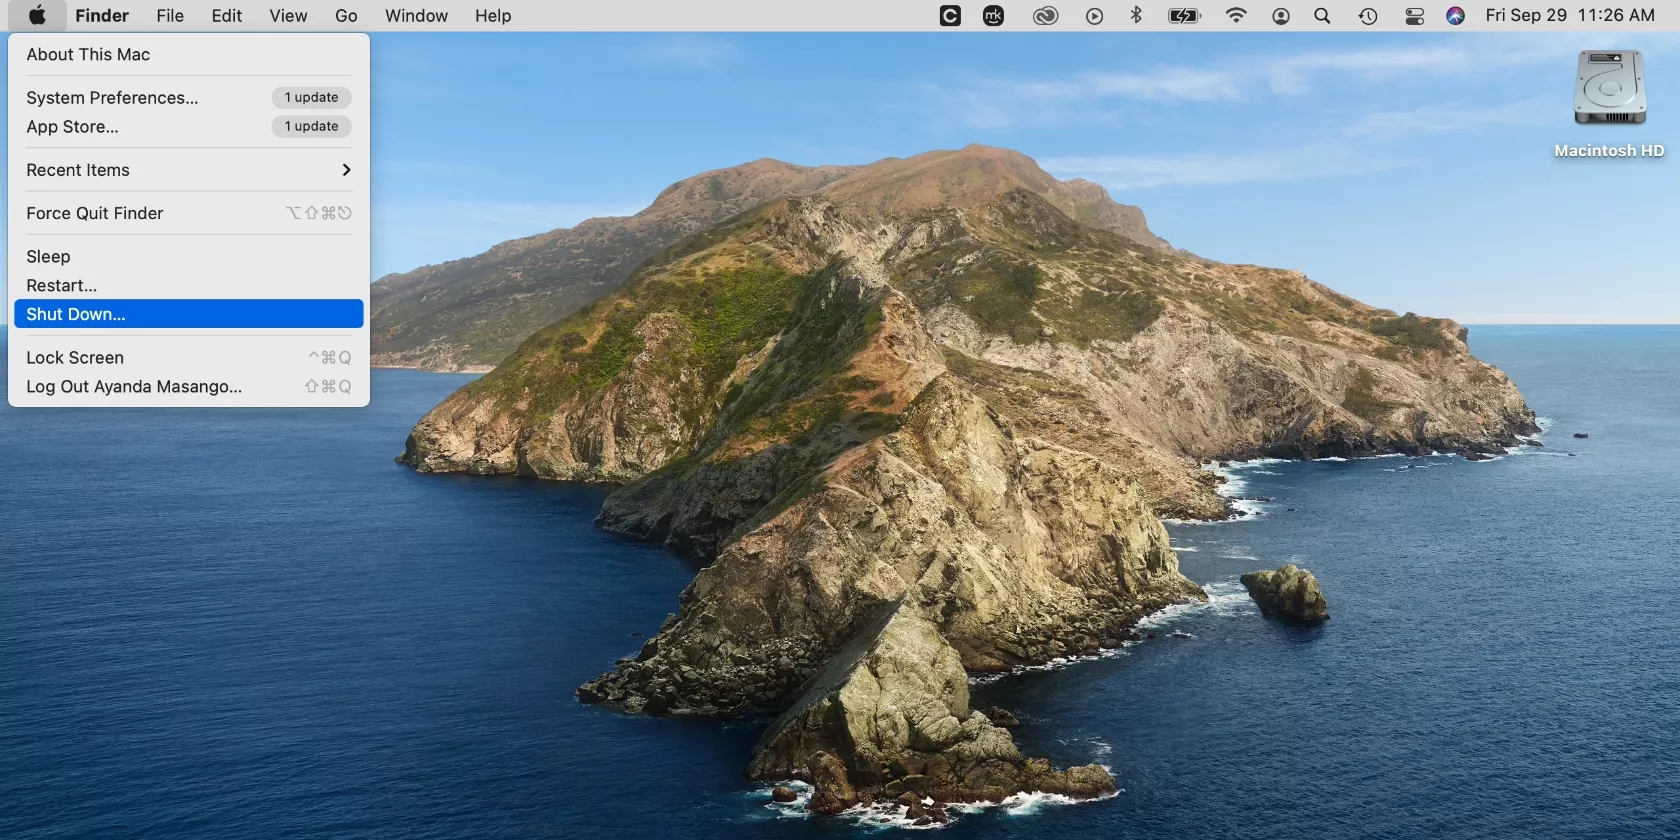Launch Siri from the menu bar
Image resolution: width=1680 pixels, height=840 pixels.
pos(1455,16)
